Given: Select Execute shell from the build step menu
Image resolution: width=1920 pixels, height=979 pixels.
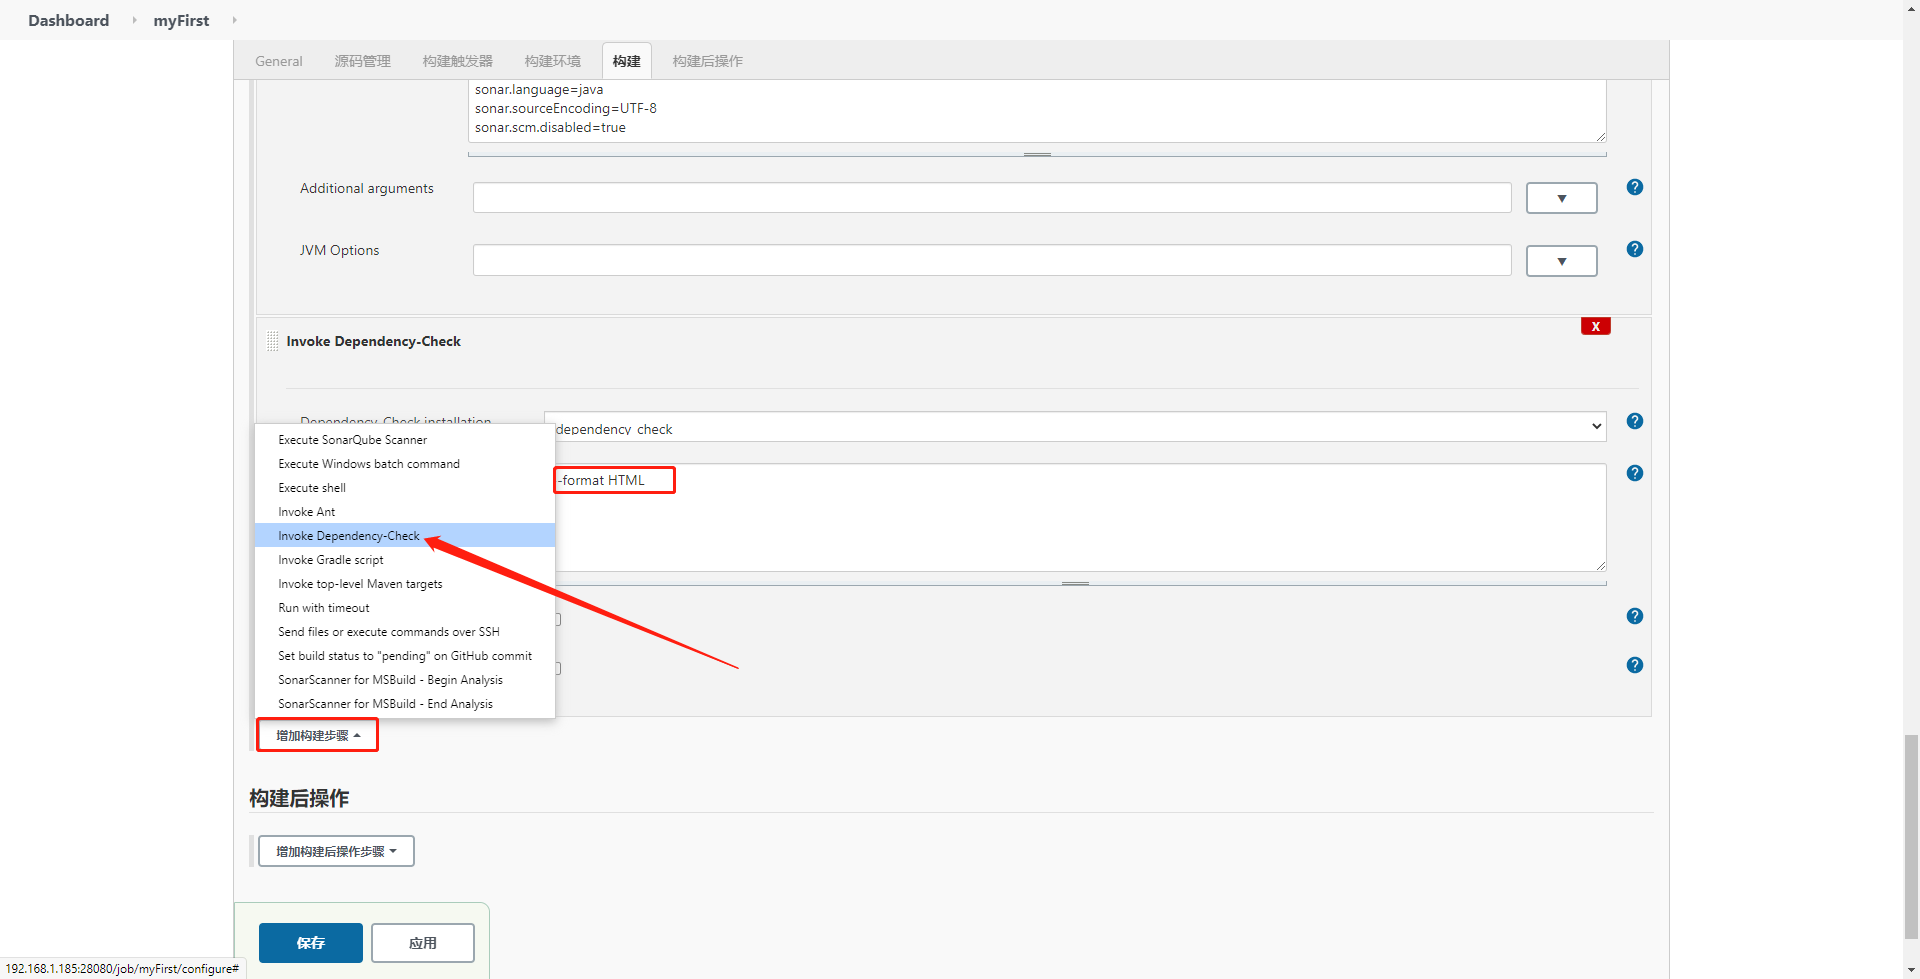Looking at the screenshot, I should [311, 487].
